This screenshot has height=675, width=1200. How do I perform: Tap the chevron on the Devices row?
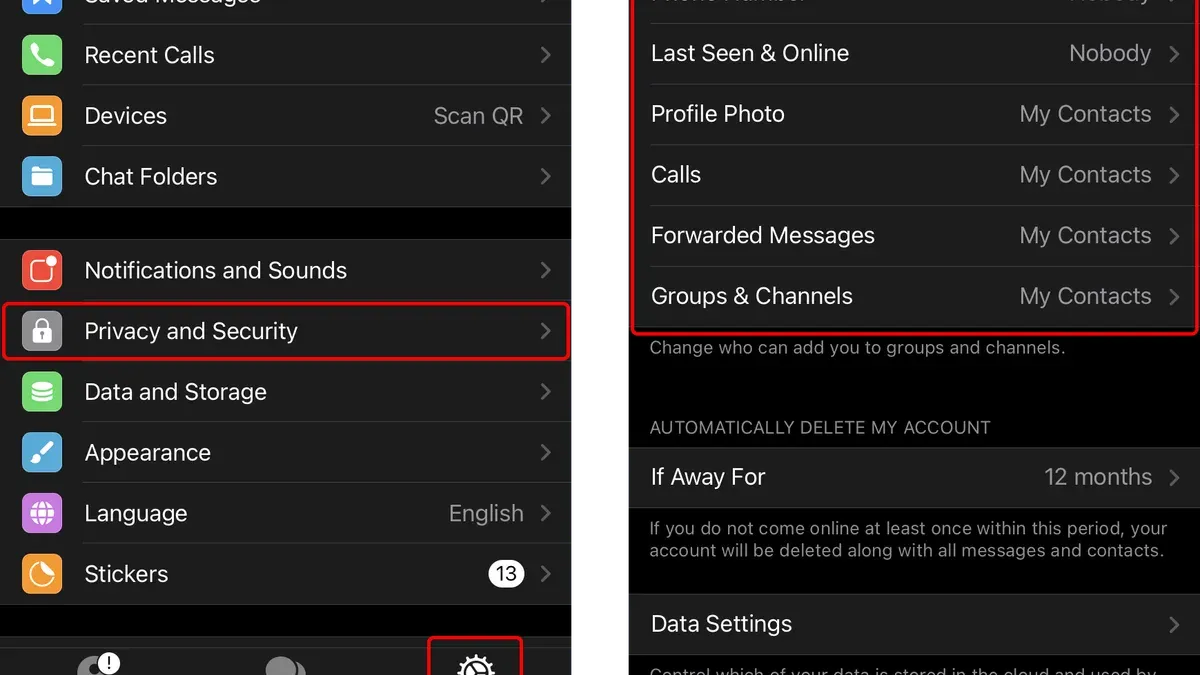click(546, 116)
